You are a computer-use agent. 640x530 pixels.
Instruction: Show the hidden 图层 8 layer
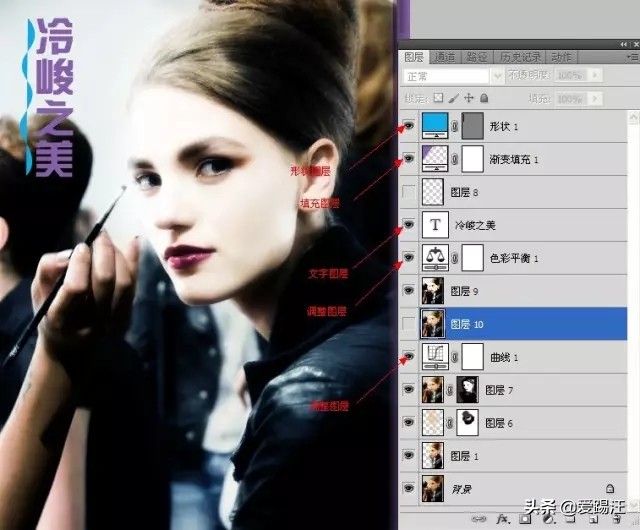(x=408, y=192)
